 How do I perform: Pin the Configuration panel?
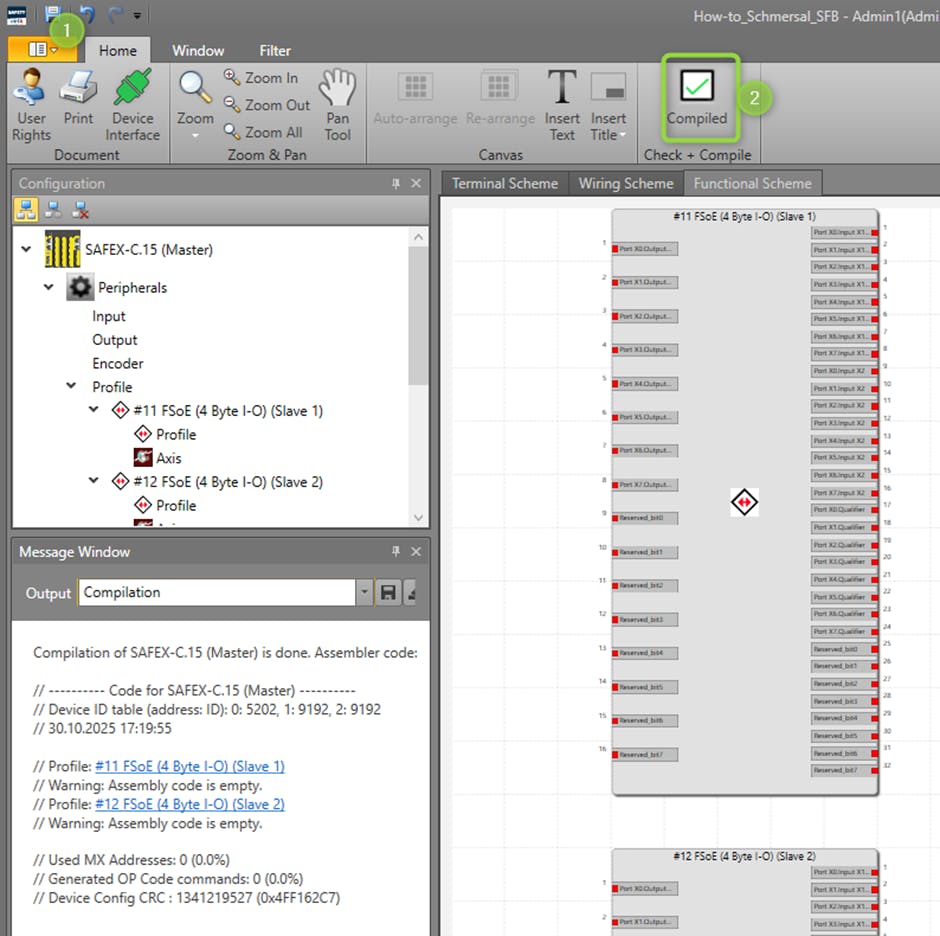coord(396,184)
